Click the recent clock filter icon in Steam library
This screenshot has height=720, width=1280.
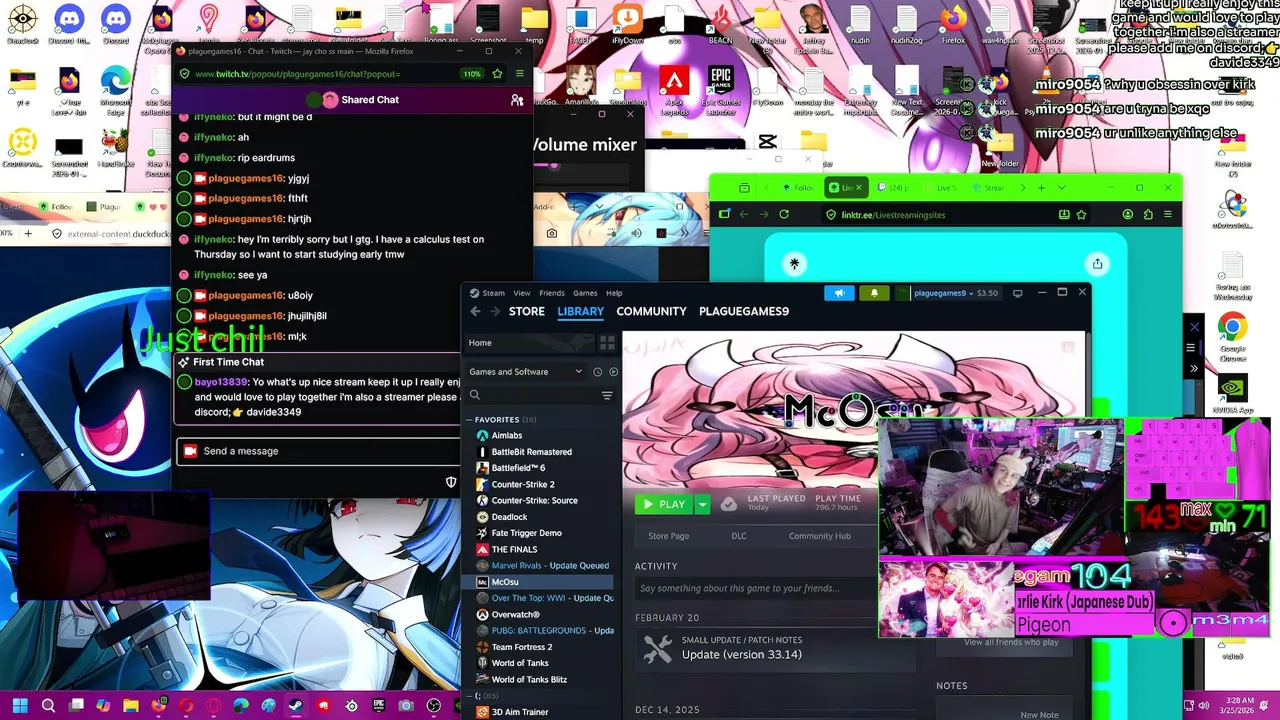pyautogui.click(x=597, y=372)
